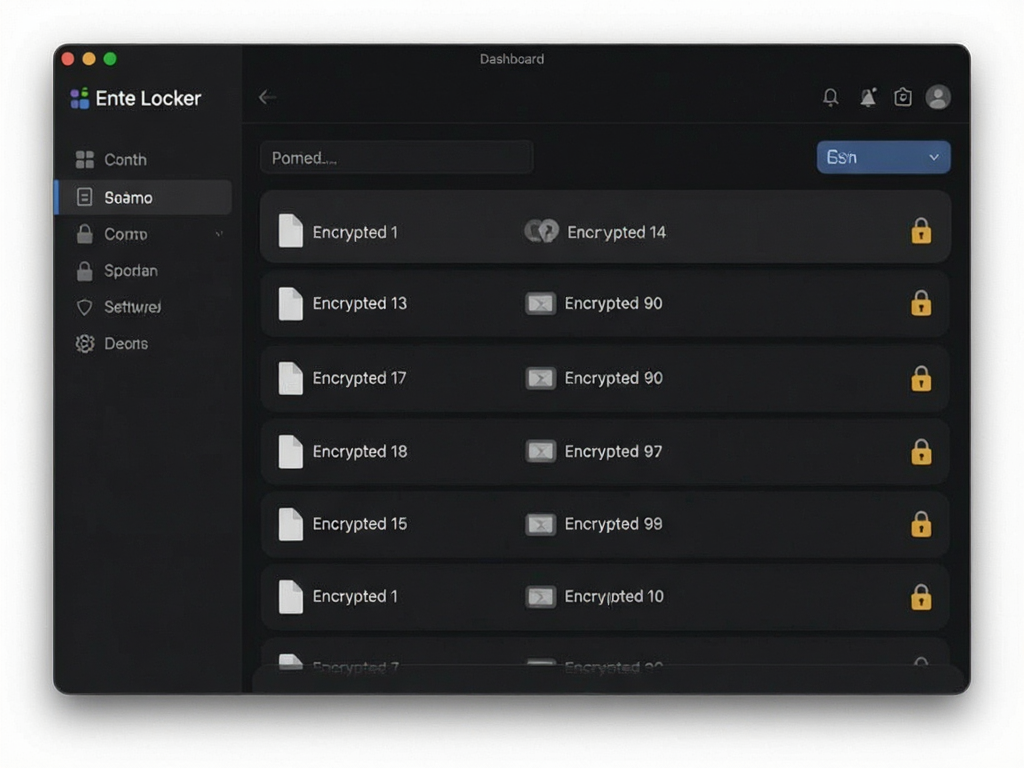Click the Conth grid icon in sidebar

coord(85,159)
